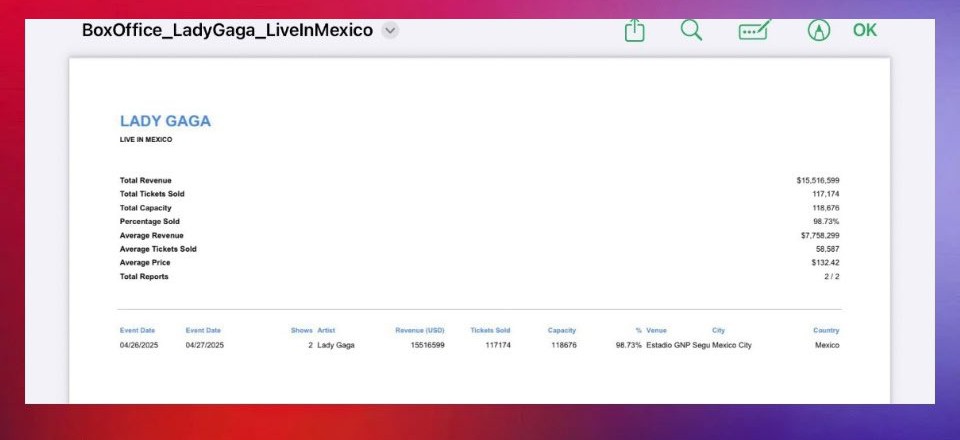Select the Country column header
Image resolution: width=960 pixels, height=440 pixels.
[x=826, y=330]
